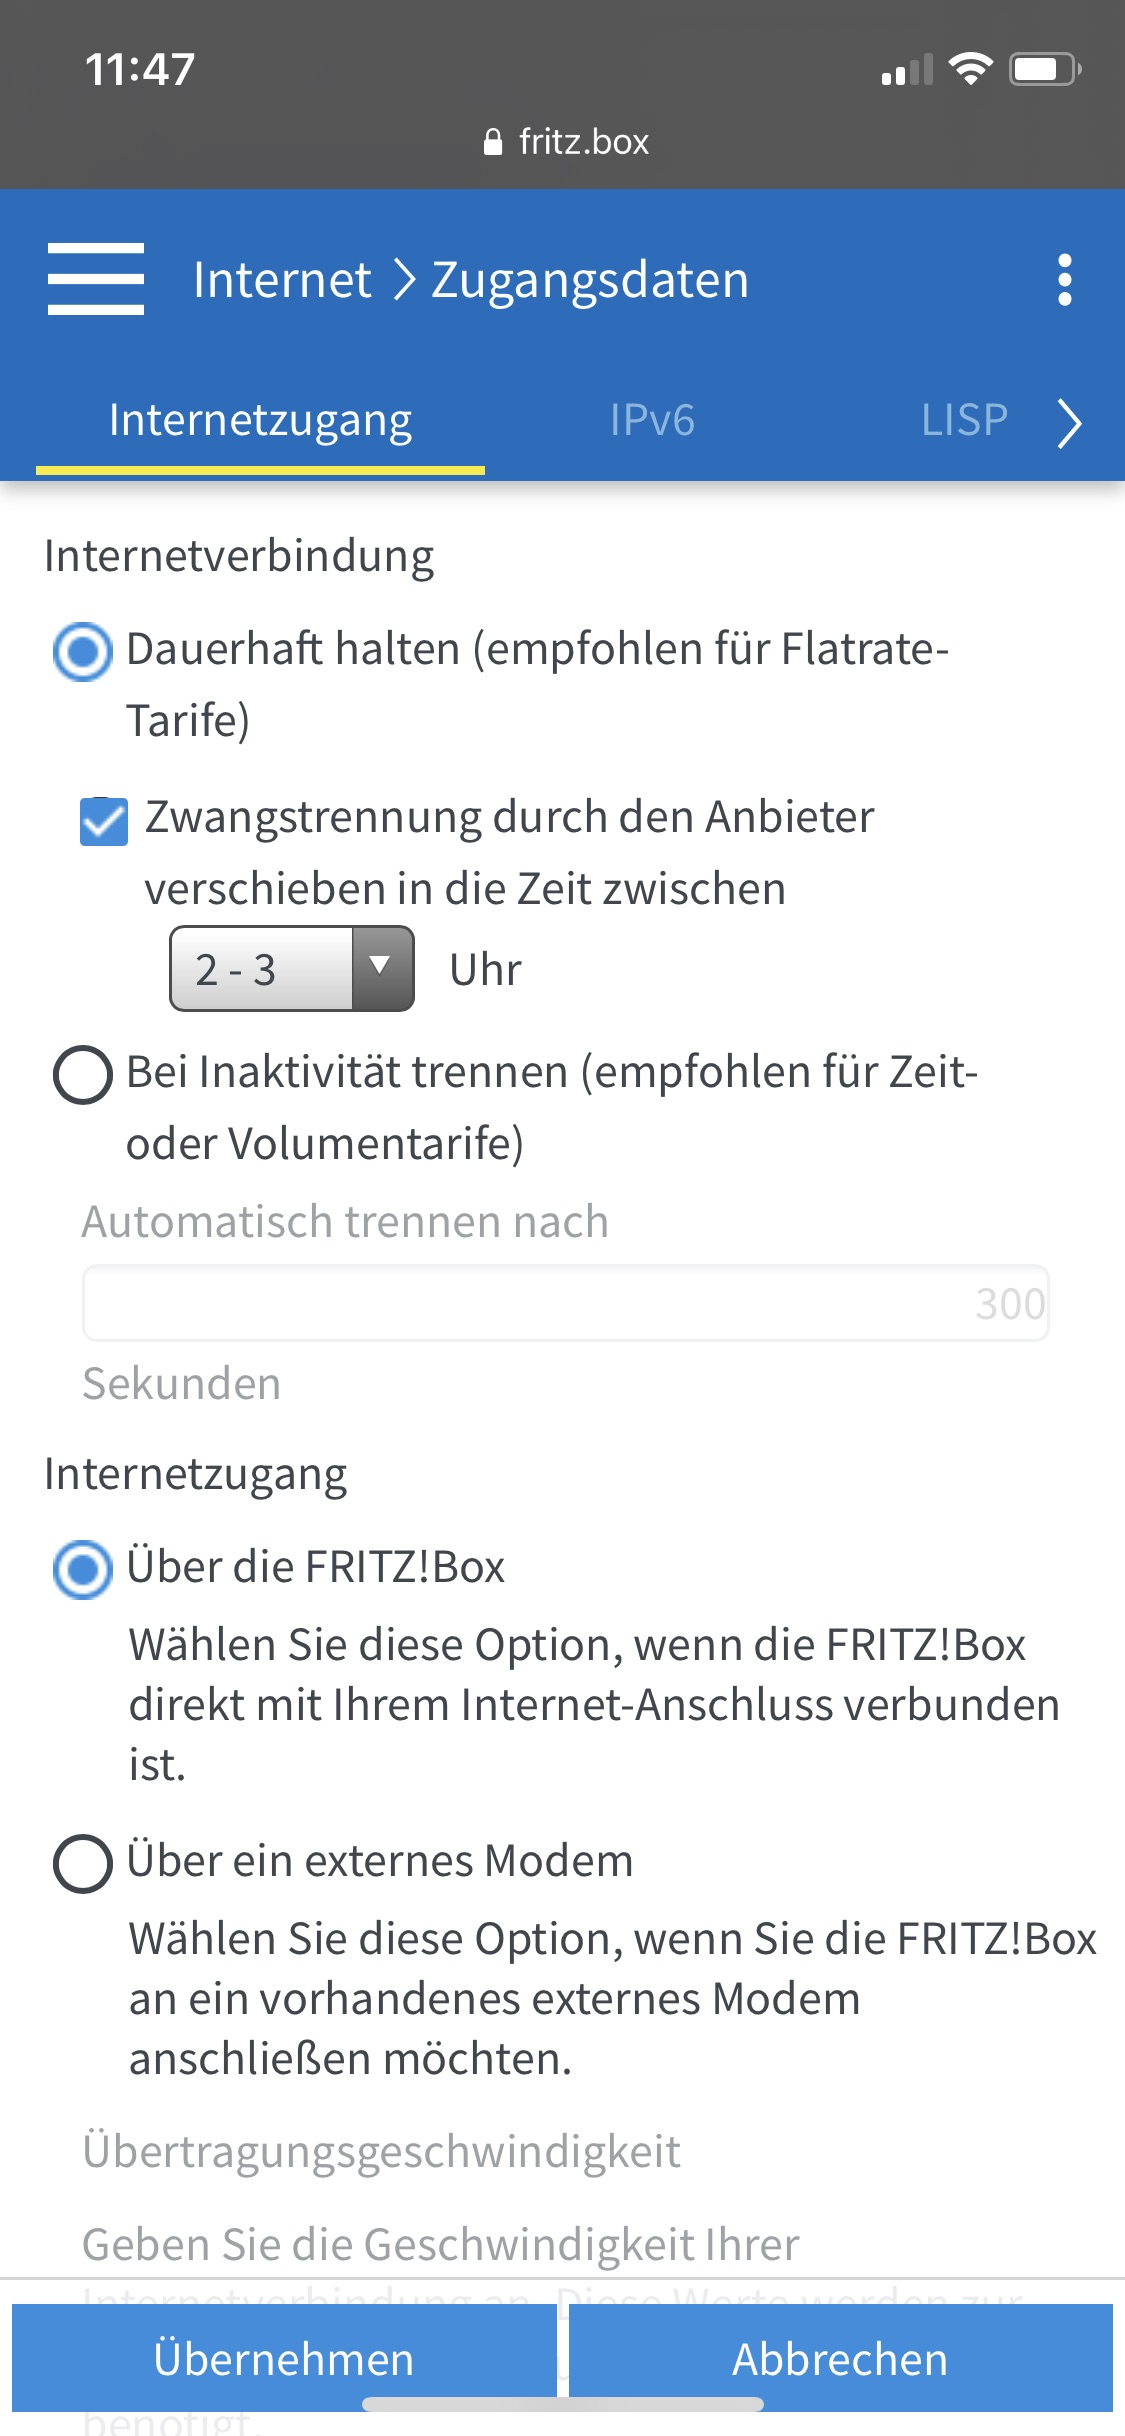Switch to the LISP tab
This screenshot has width=1125, height=2436.
[x=963, y=420]
